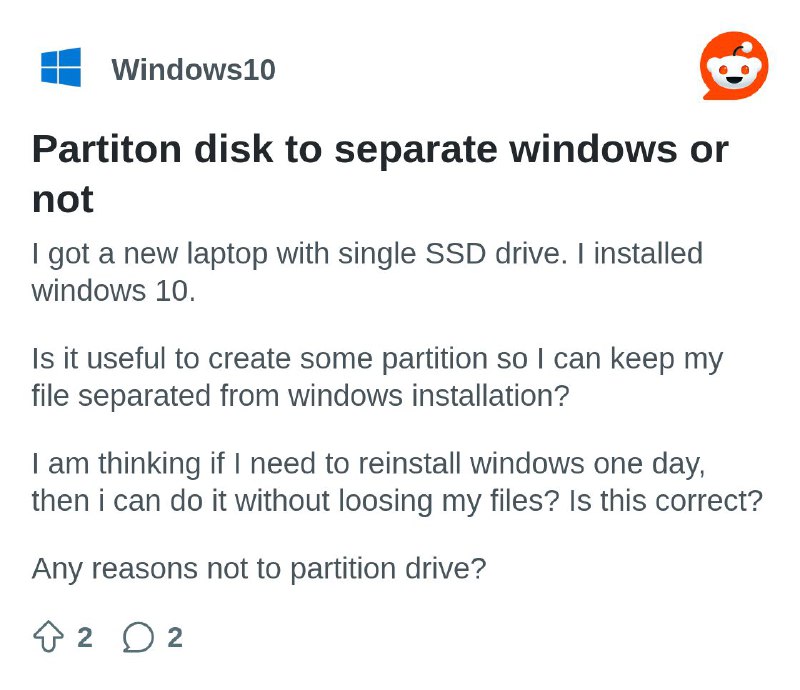Click the comment count number
This screenshot has width=800, height=690.
[x=175, y=637]
